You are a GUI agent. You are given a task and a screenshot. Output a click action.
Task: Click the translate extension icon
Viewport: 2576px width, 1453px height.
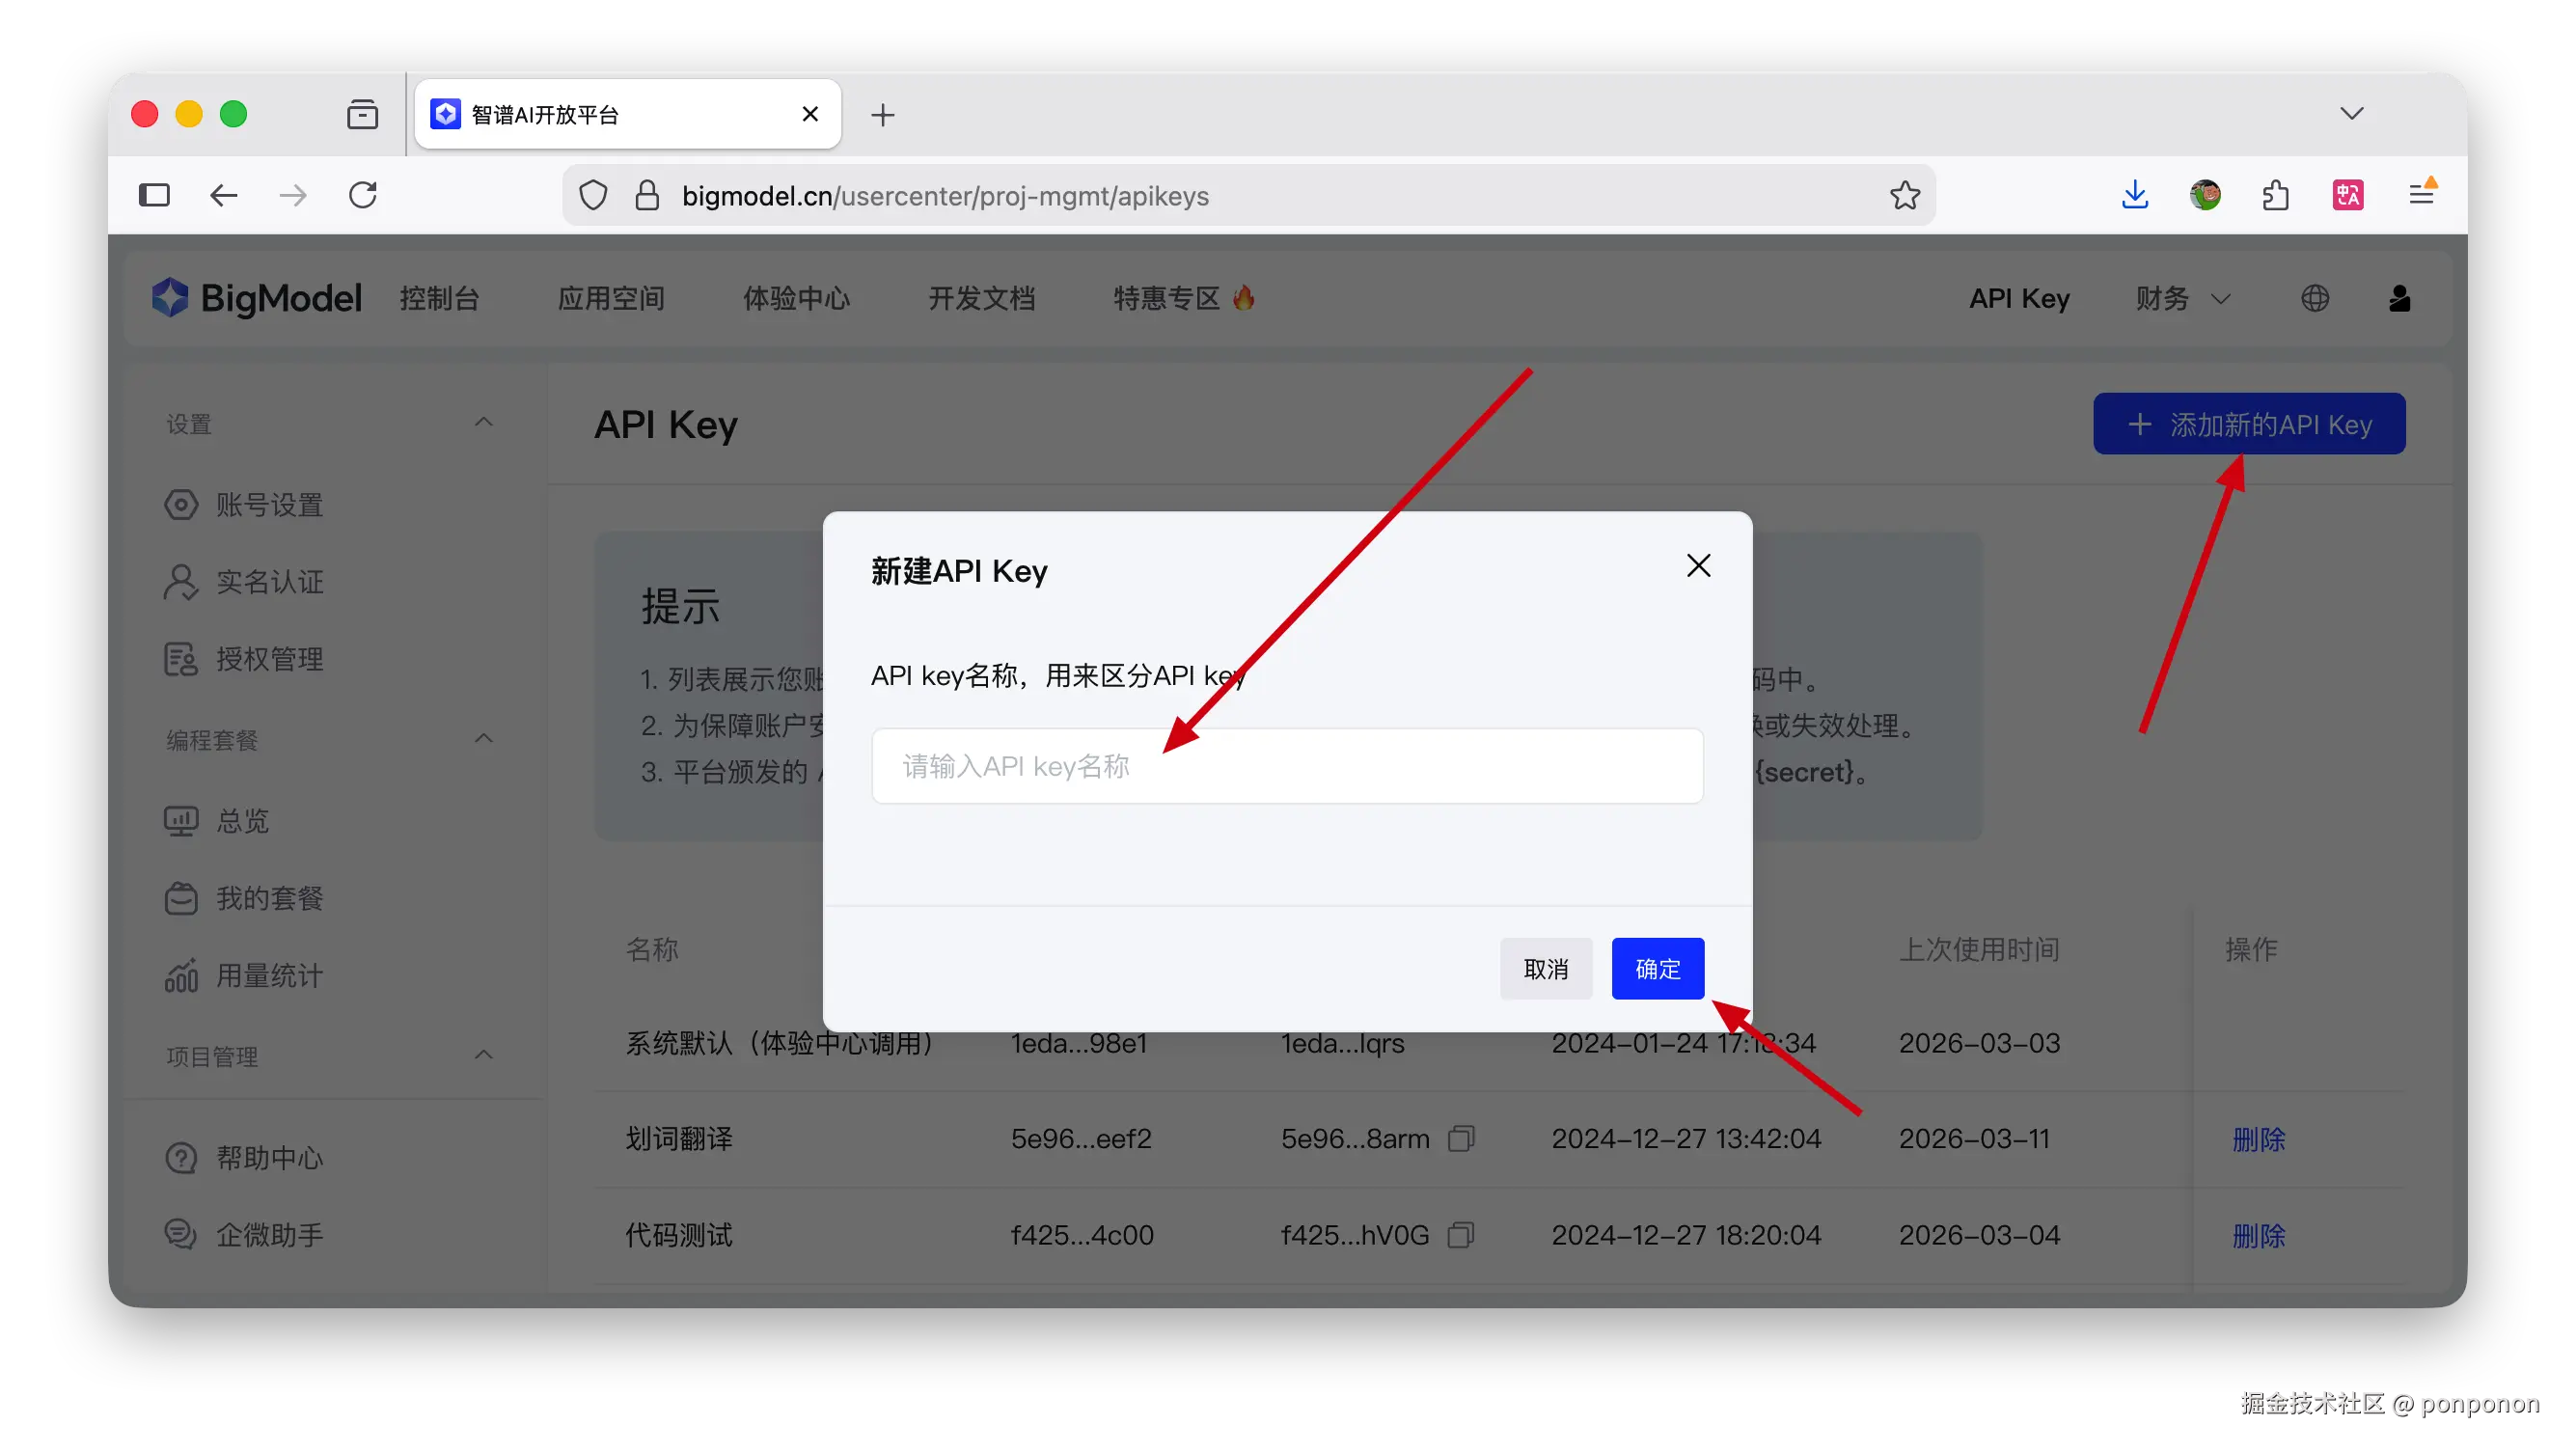pyautogui.click(x=2347, y=195)
